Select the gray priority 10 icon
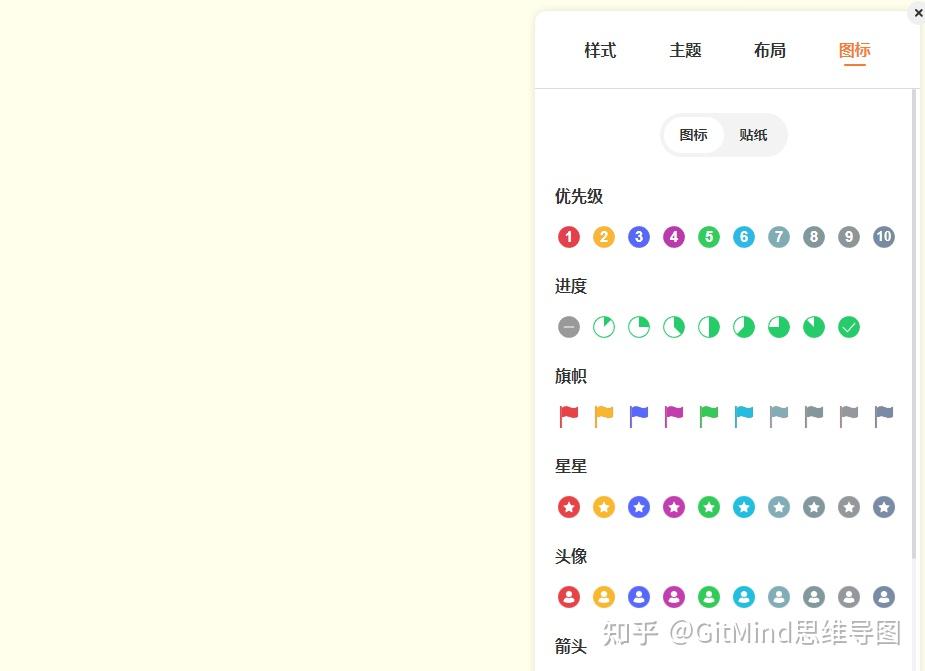Screen dimensions: 925x671 (x=883, y=237)
